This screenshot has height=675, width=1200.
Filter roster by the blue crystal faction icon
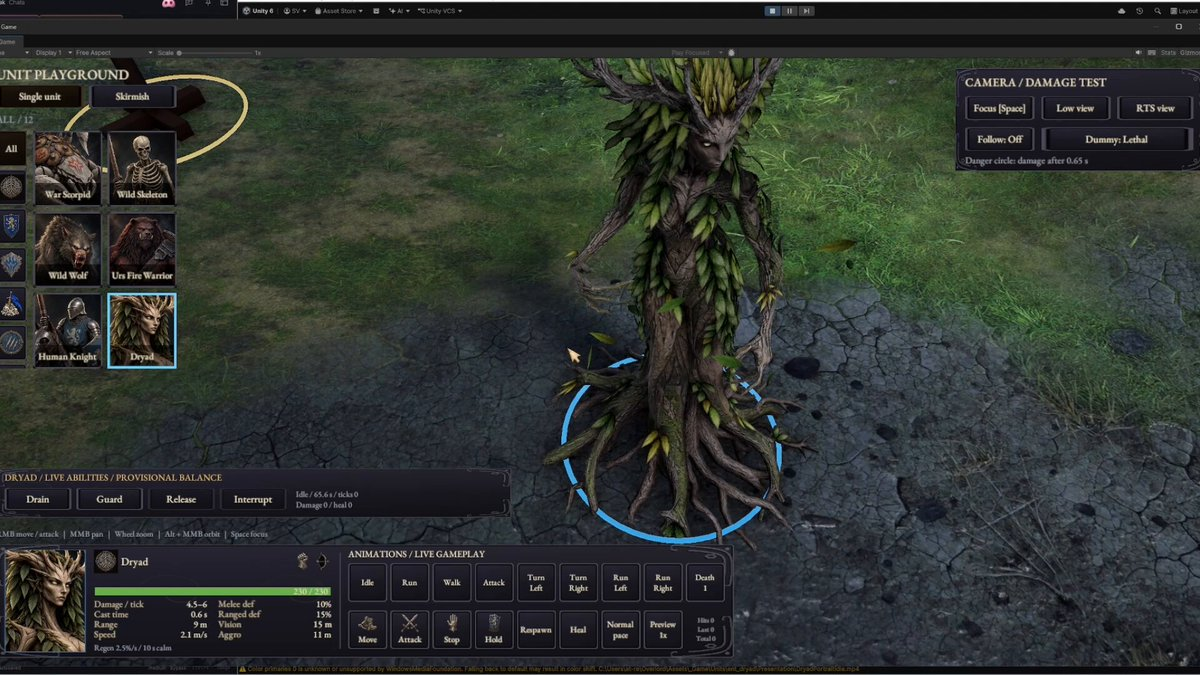pyautogui.click(x=11, y=264)
